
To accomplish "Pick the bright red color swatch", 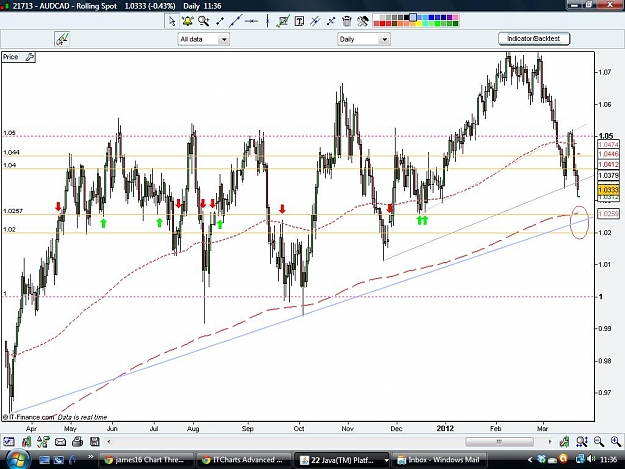I will pyautogui.click(x=382, y=24).
